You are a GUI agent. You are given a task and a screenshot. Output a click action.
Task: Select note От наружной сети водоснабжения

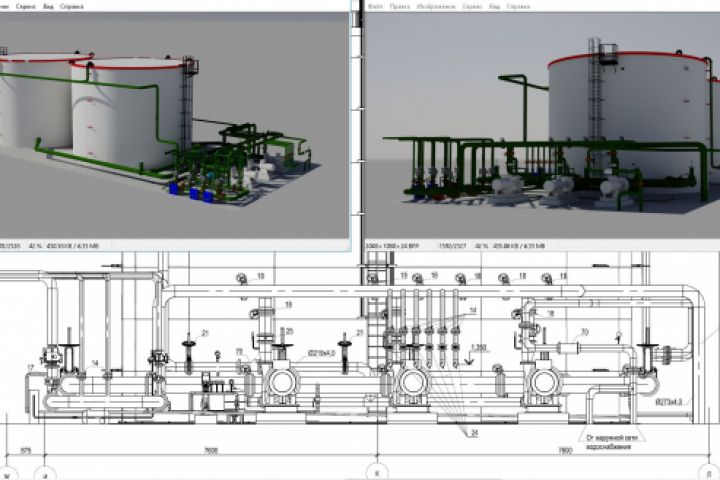612,442
